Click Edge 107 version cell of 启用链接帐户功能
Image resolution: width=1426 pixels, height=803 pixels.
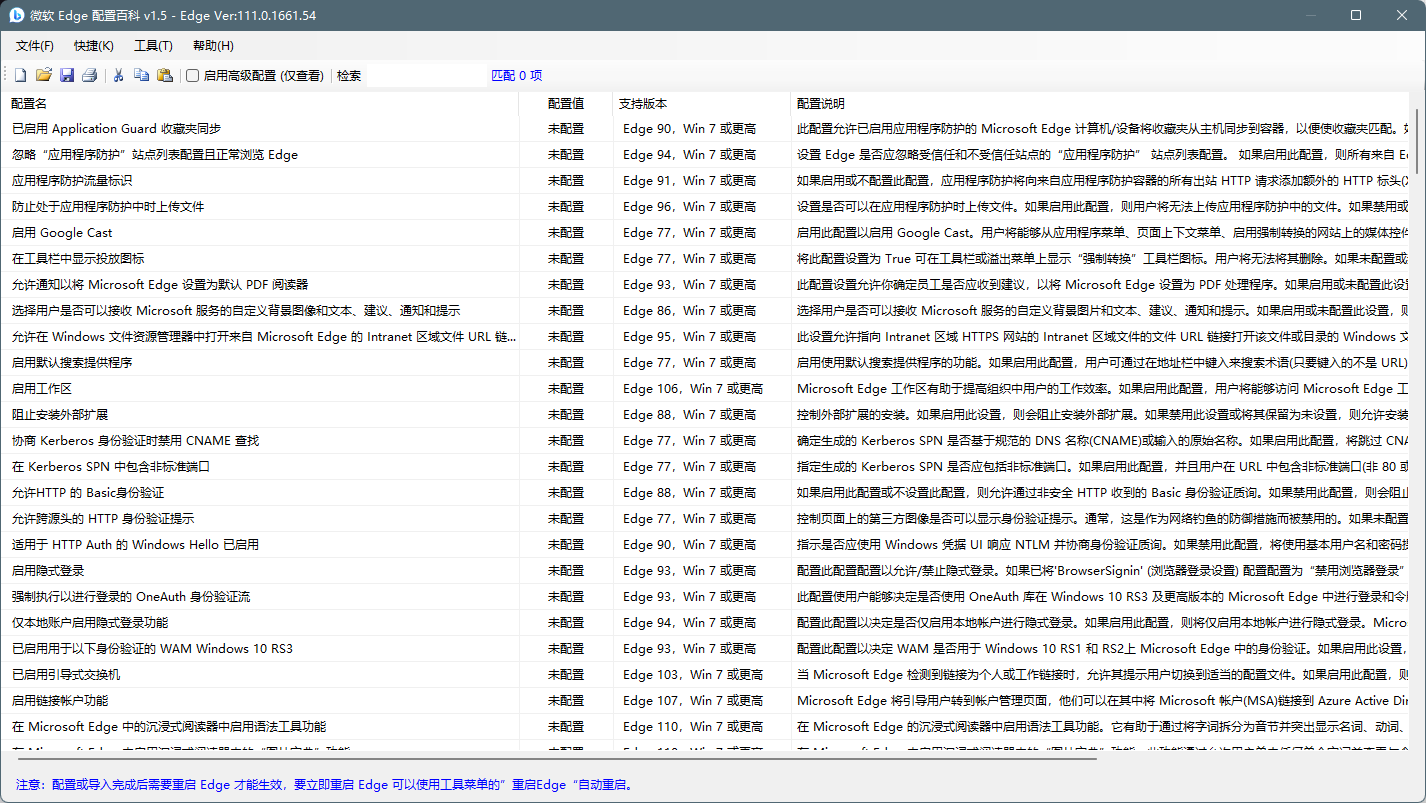[x=693, y=700]
